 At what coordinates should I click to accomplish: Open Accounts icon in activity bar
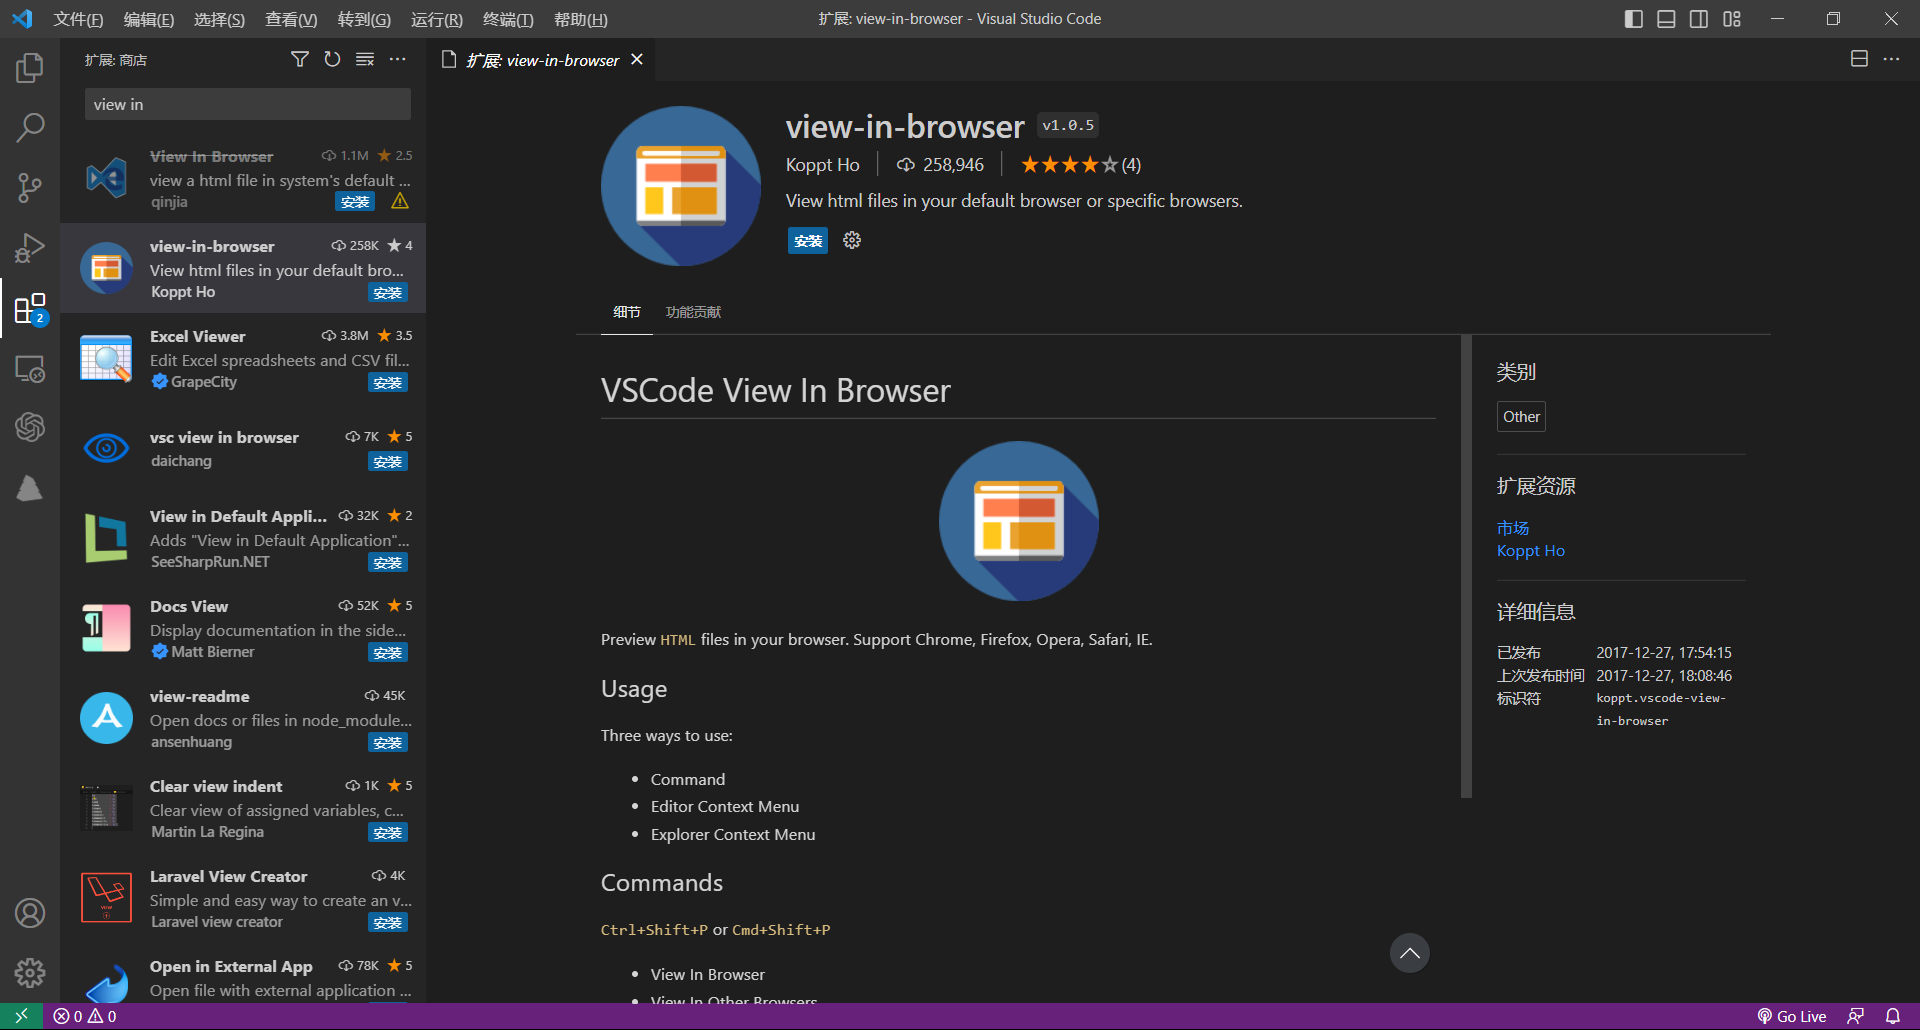30,913
